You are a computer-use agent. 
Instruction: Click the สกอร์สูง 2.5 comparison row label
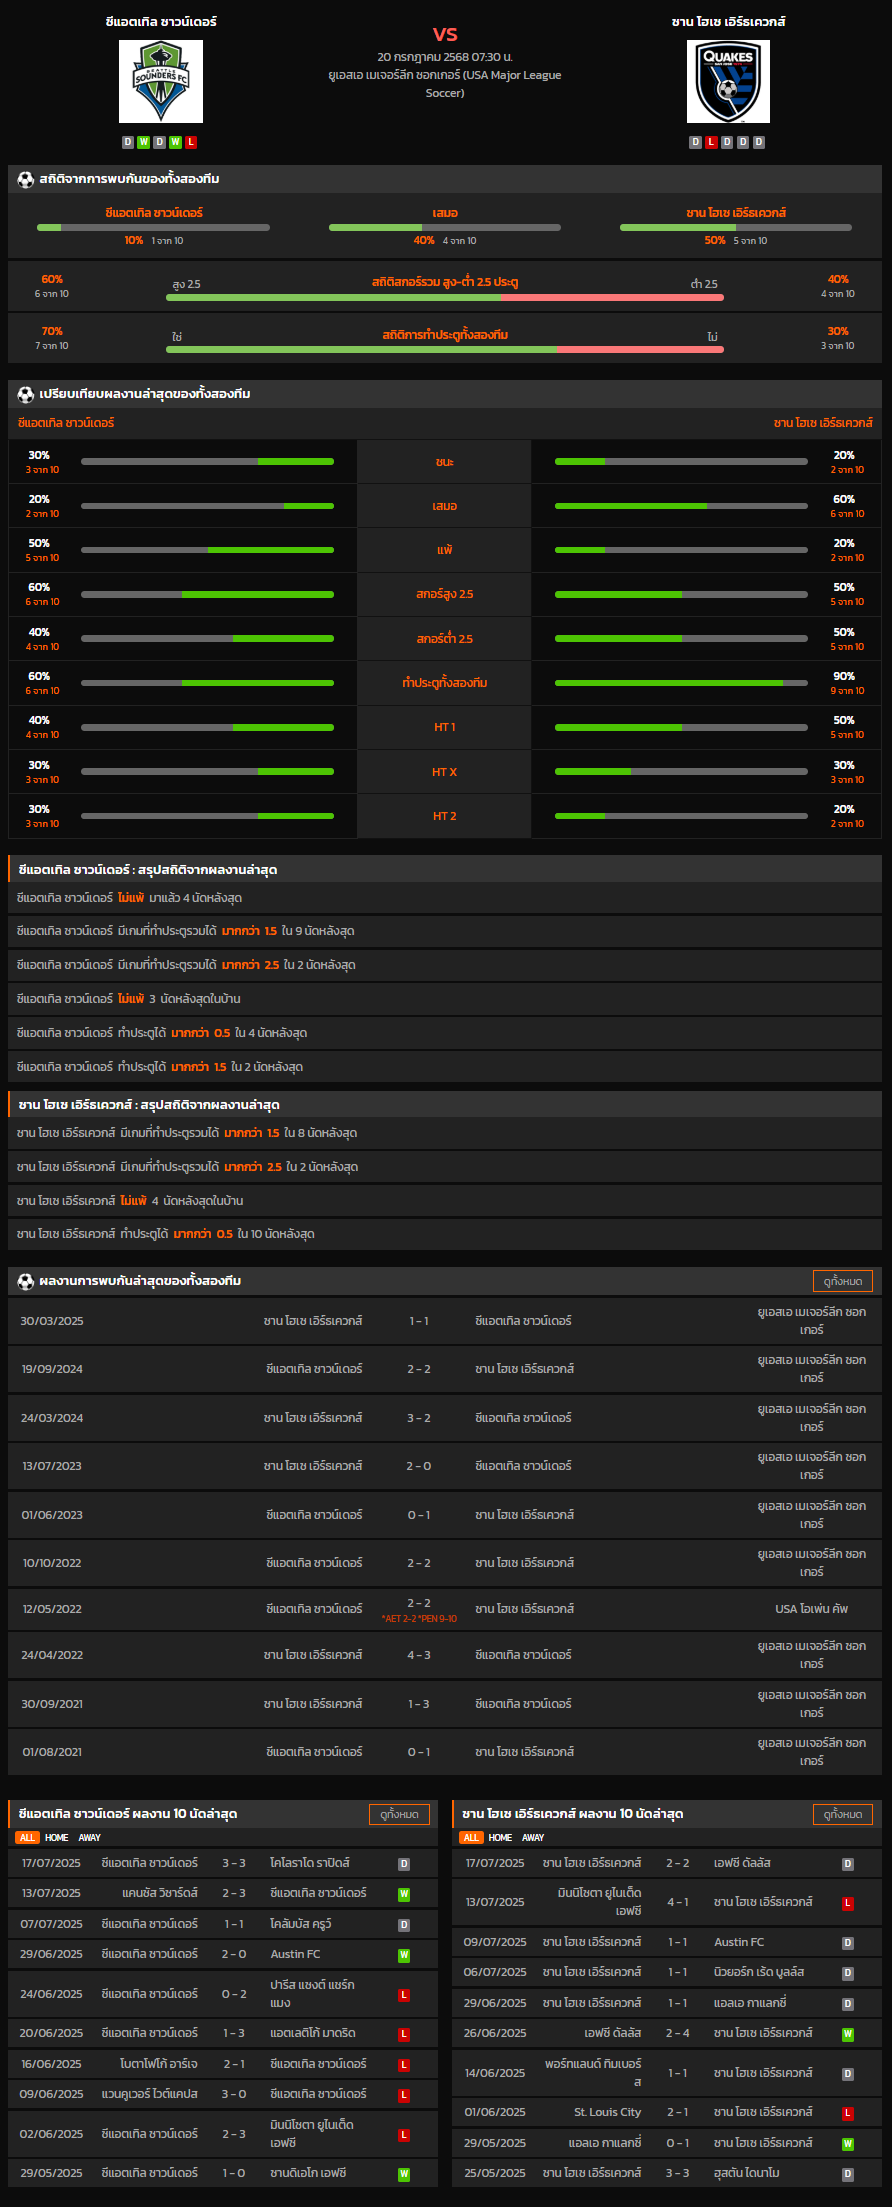445,594
